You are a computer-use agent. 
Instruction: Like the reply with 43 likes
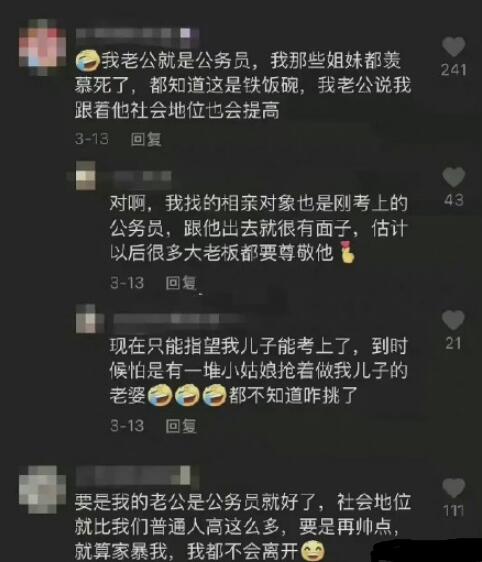pos(453,177)
